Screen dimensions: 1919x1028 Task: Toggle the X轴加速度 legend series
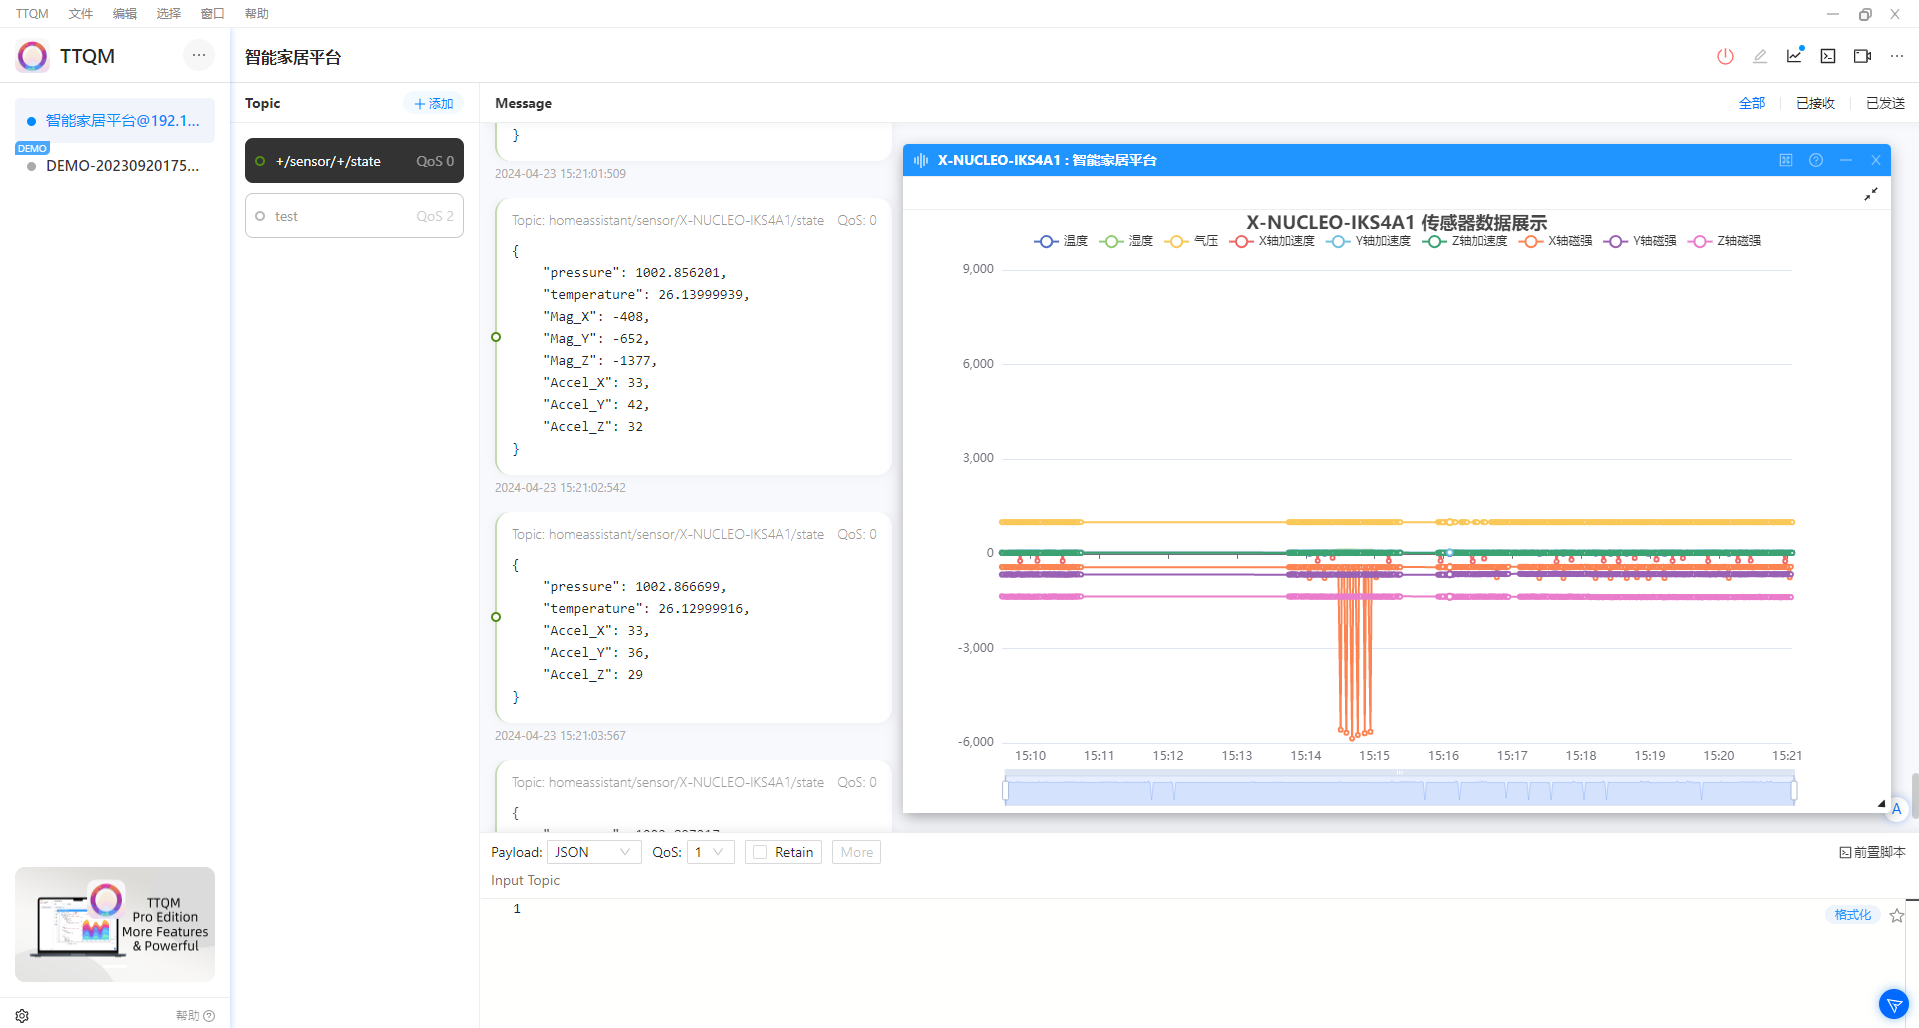point(1272,241)
